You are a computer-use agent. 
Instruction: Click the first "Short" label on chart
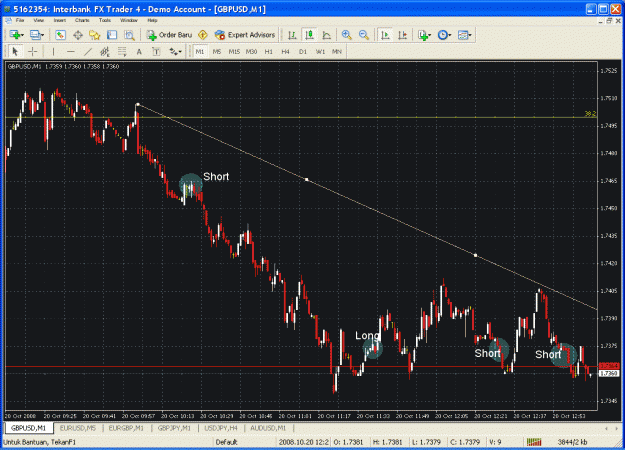[216, 177]
